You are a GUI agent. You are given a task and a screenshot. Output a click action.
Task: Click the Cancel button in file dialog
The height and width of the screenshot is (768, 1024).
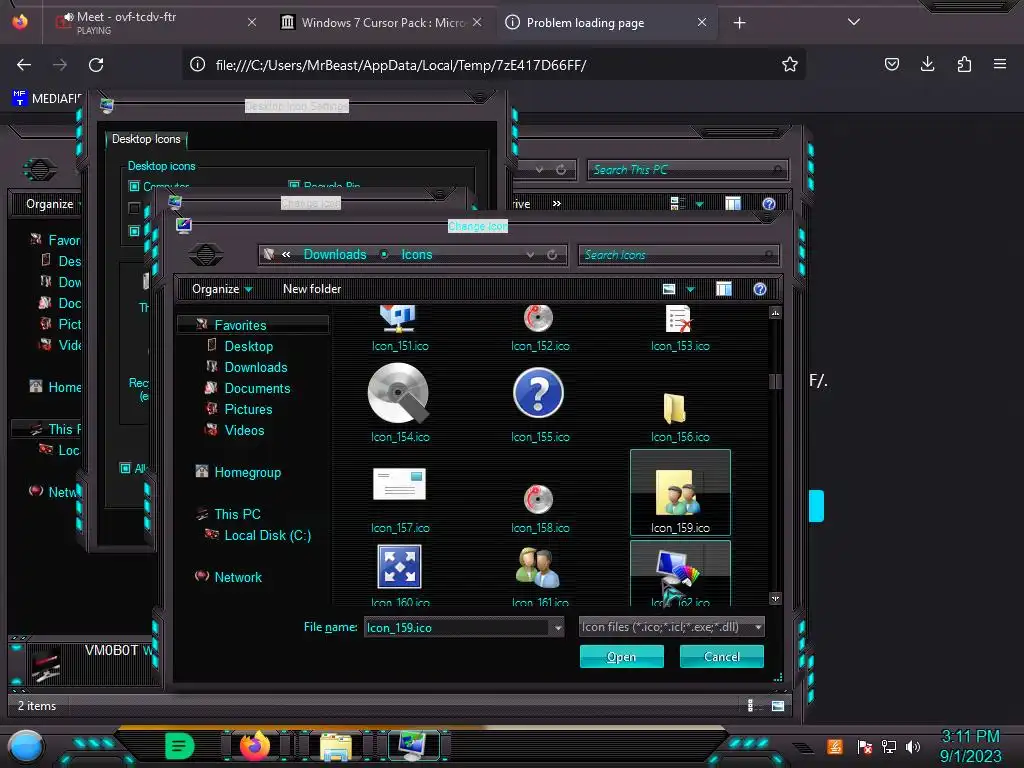tap(722, 656)
